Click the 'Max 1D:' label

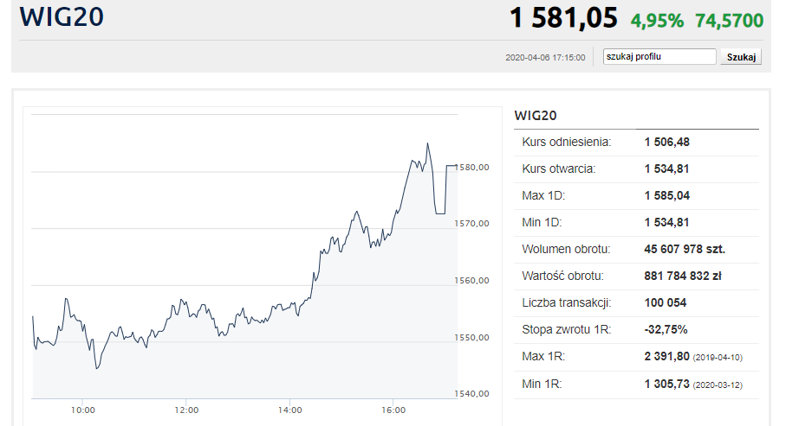click(543, 195)
